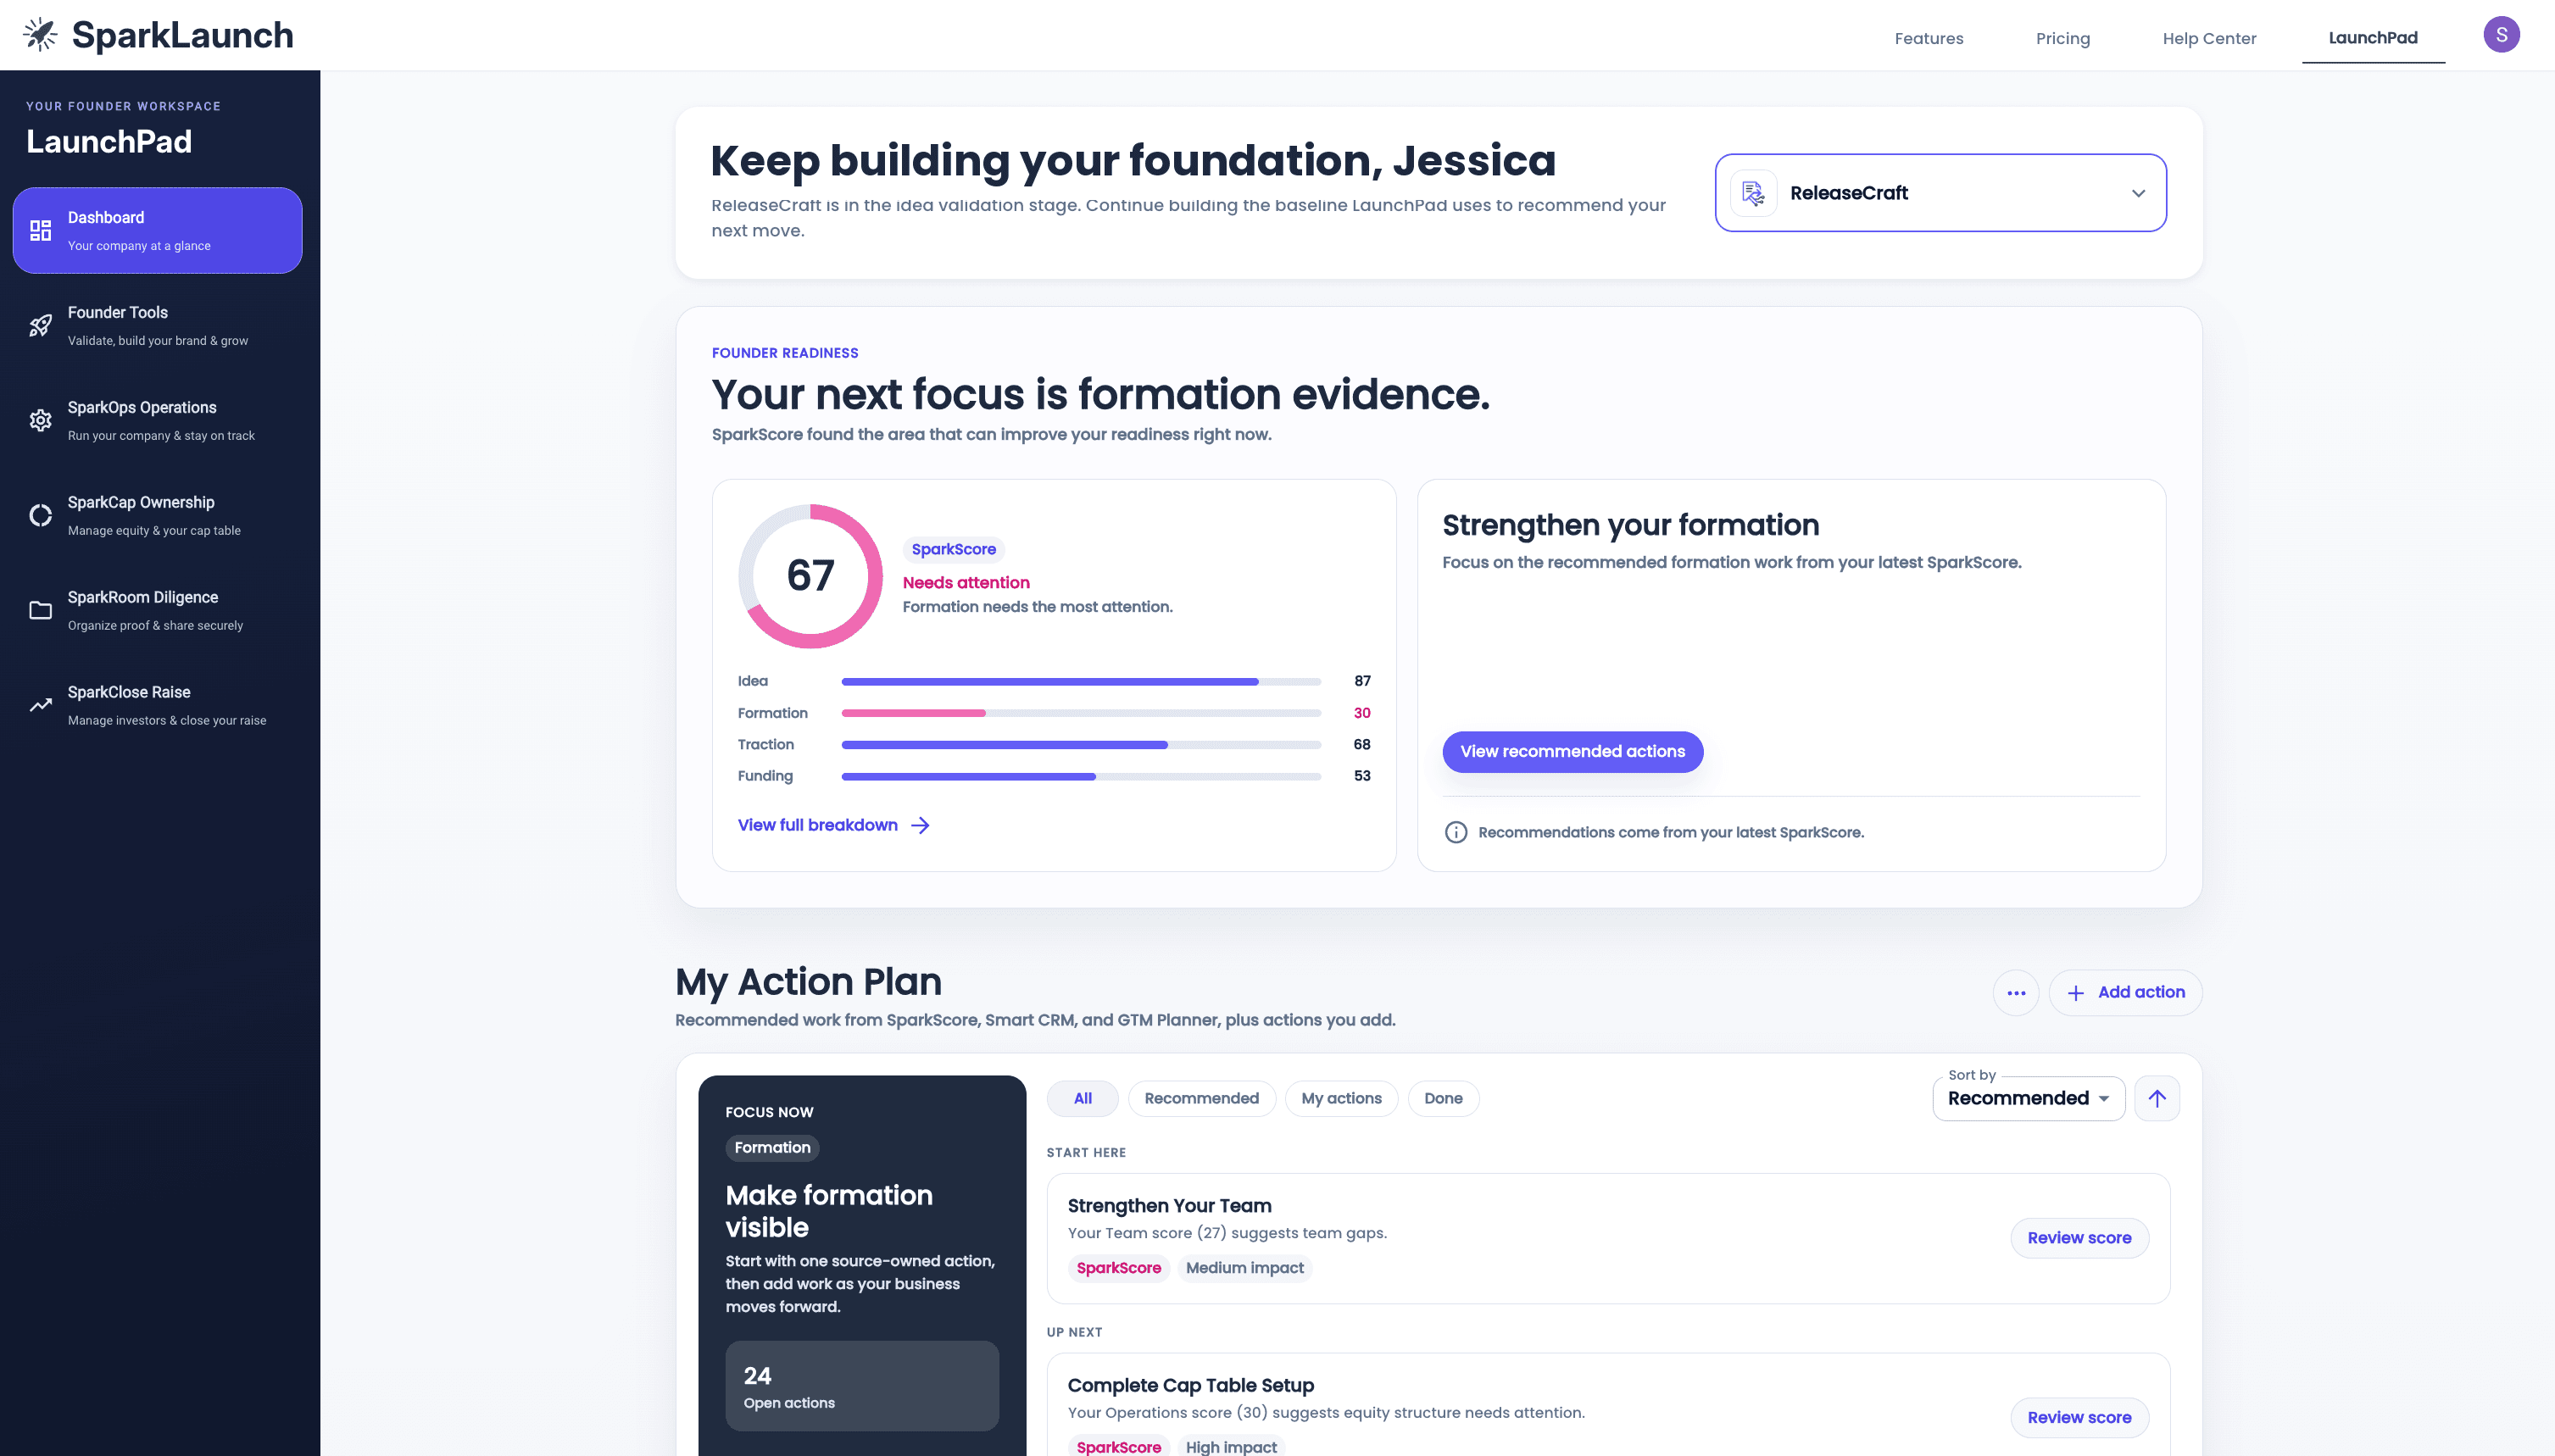
Task: Click the Funding score progress bar
Action: (1081, 777)
